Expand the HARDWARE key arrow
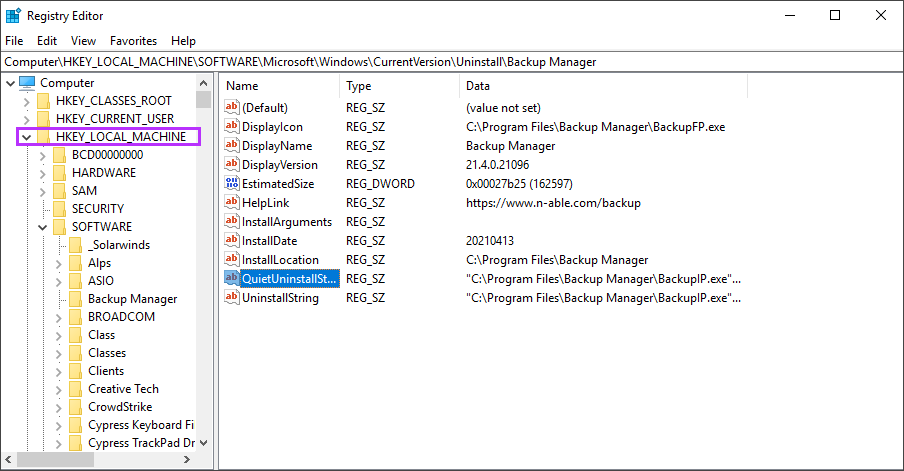The height and width of the screenshot is (471, 904). pos(43,173)
